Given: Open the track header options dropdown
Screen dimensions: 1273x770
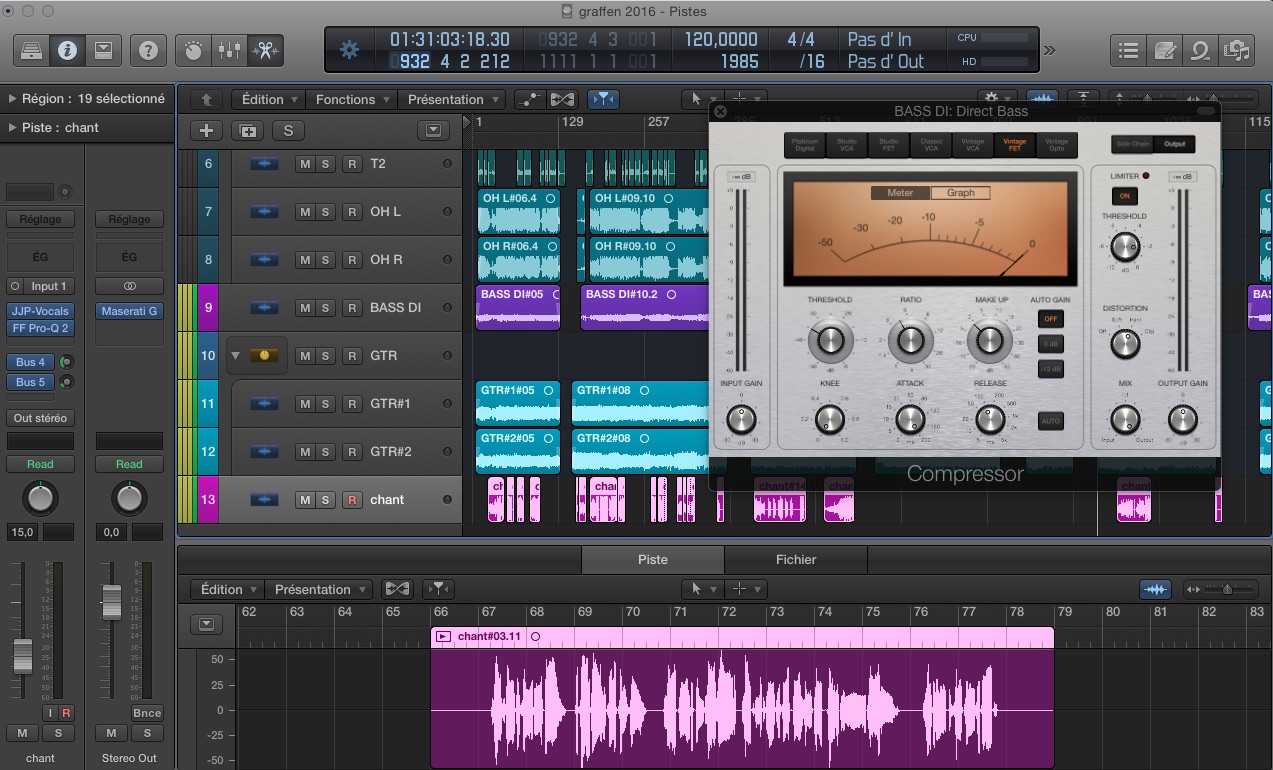Looking at the screenshot, I should pos(433,130).
